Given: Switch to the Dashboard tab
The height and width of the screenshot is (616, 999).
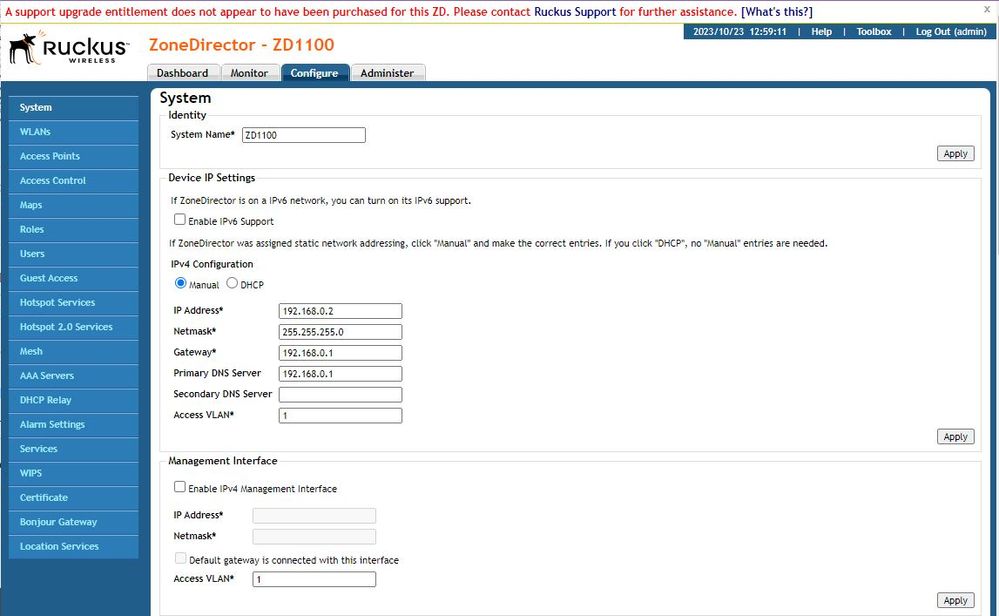Looking at the screenshot, I should click(182, 73).
